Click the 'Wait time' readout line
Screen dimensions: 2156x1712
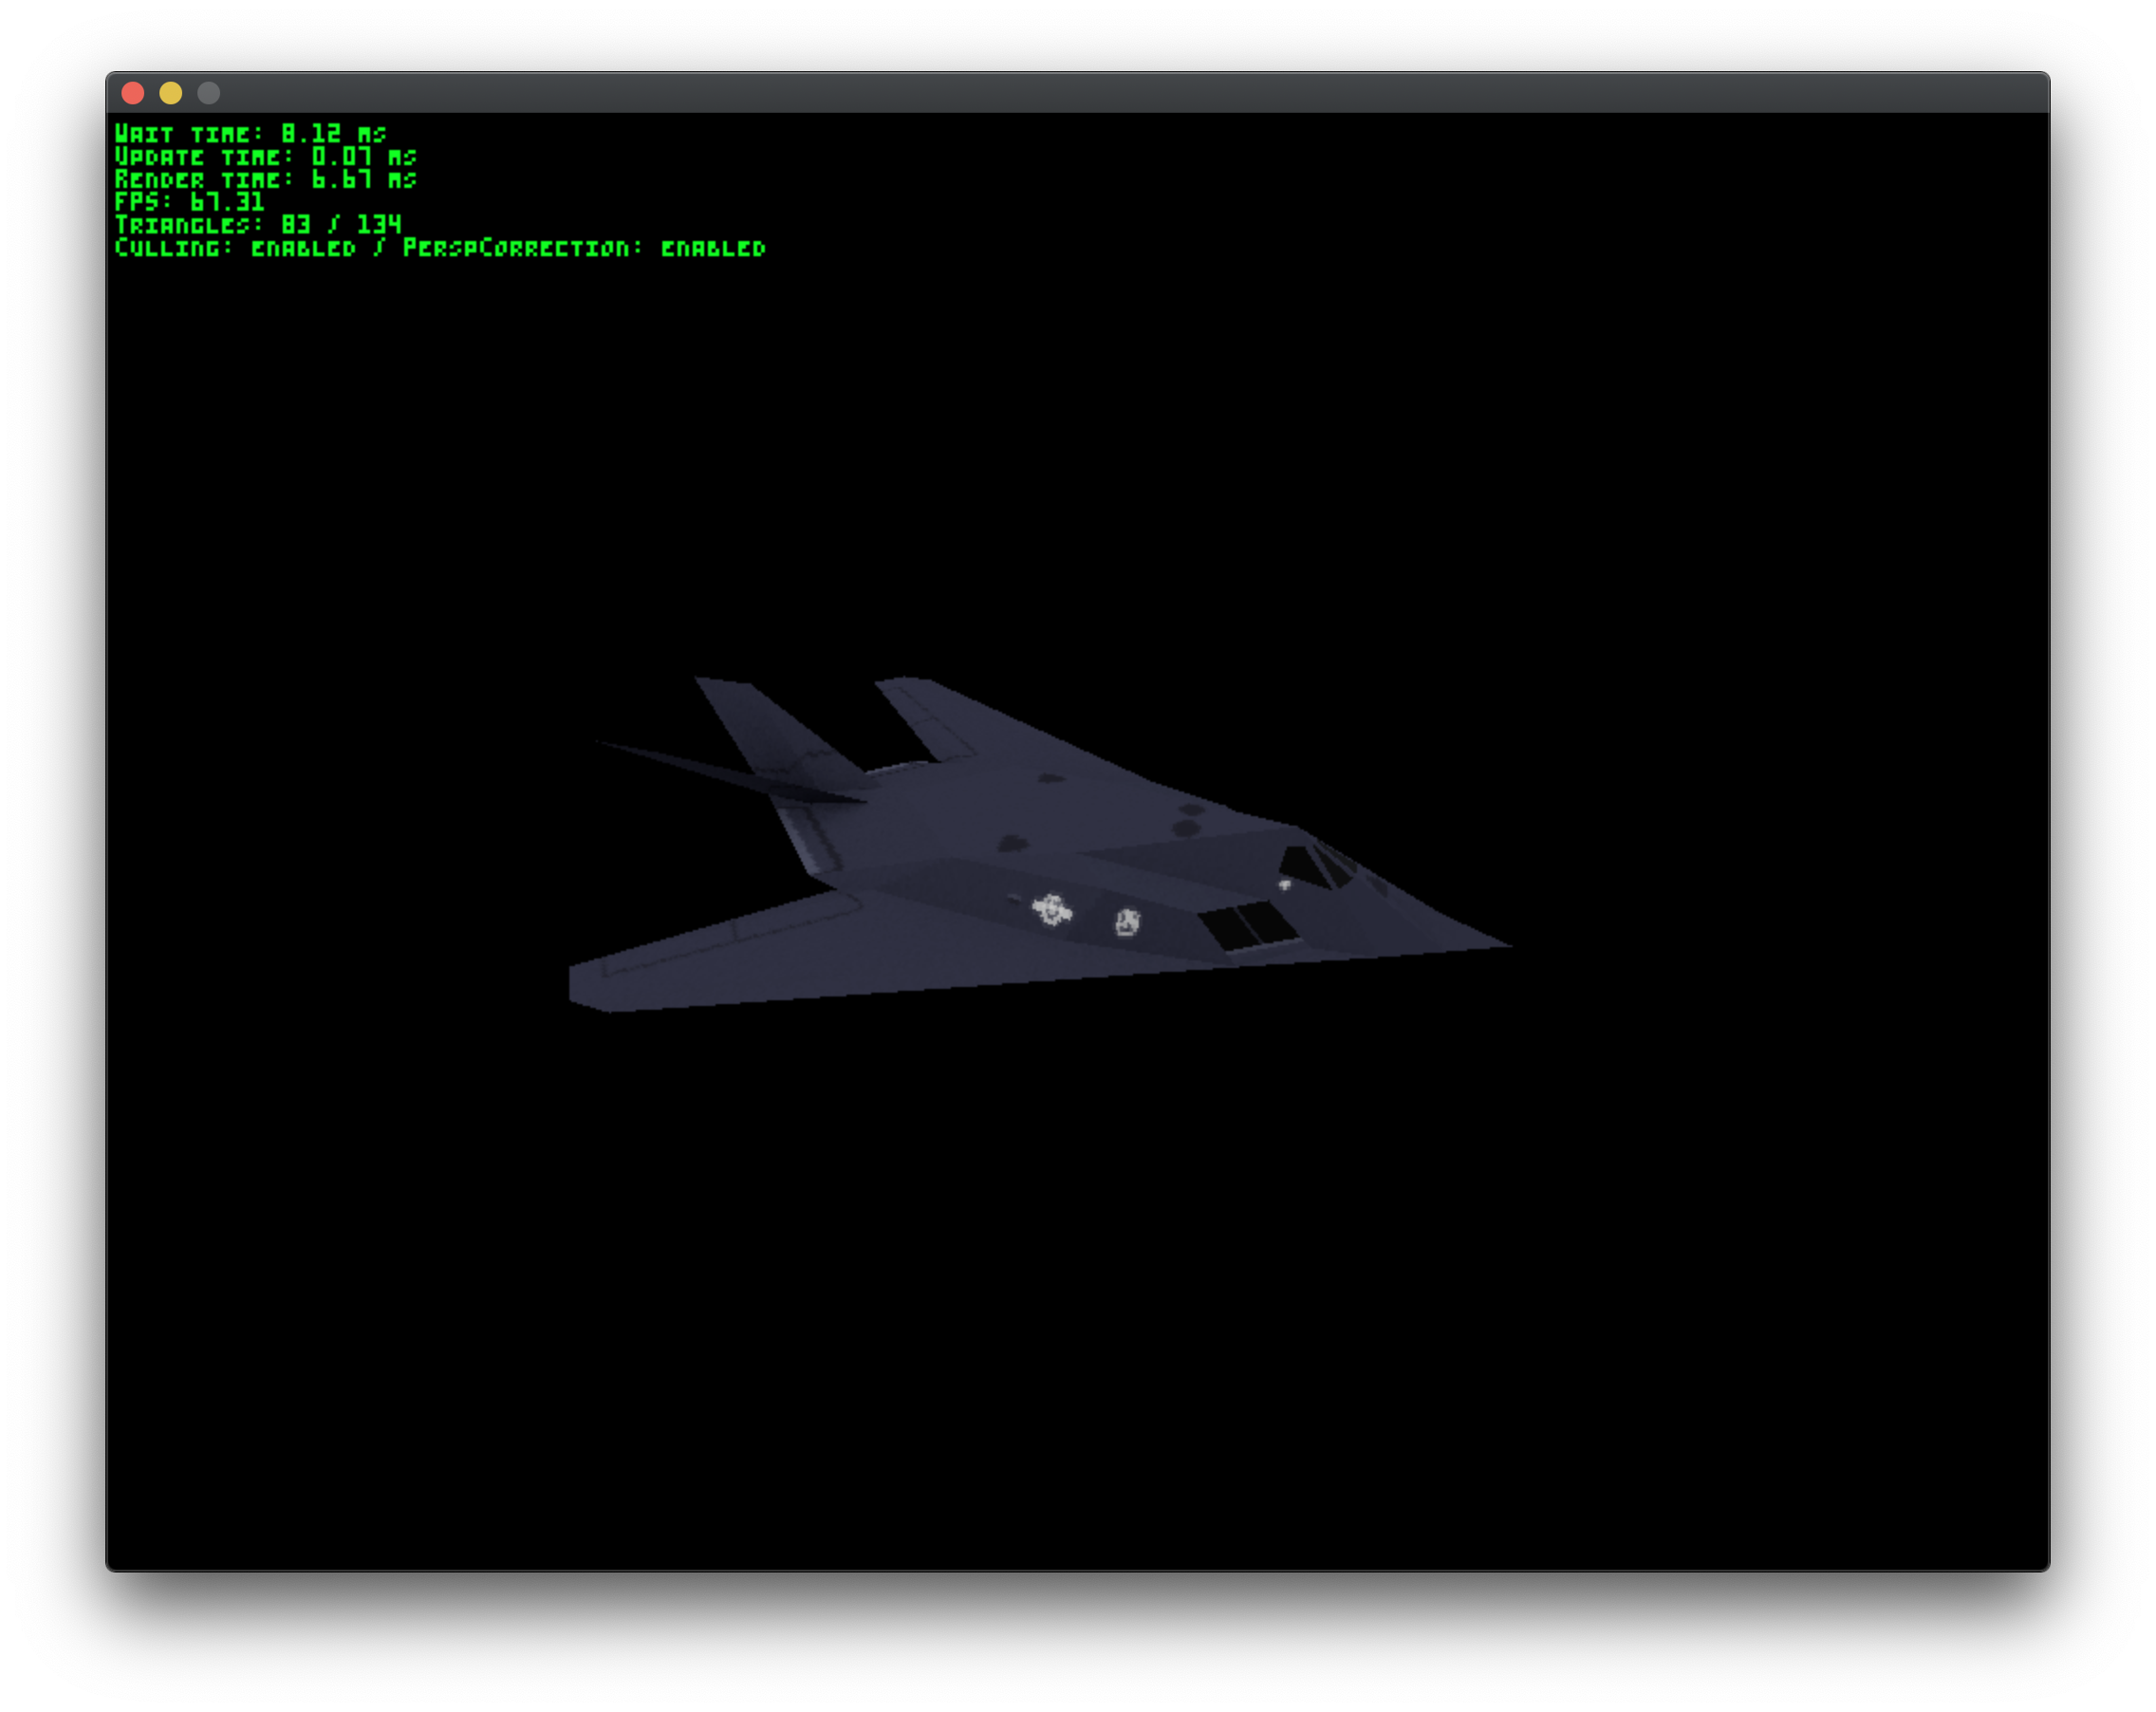point(250,133)
